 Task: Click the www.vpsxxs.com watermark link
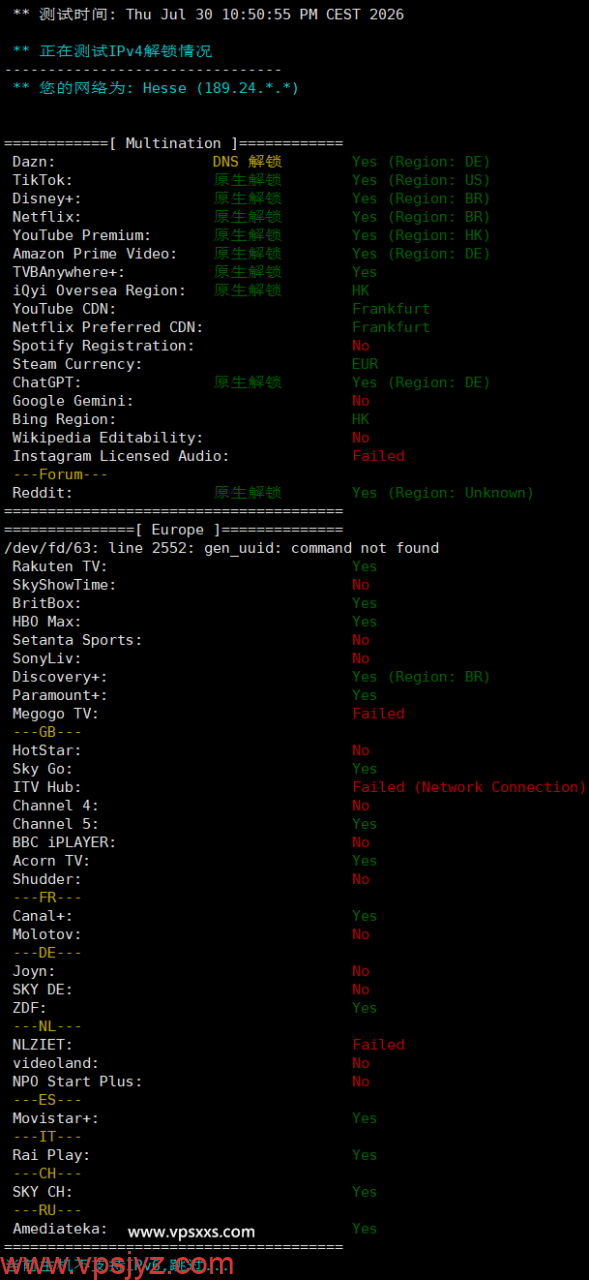coord(191,1232)
